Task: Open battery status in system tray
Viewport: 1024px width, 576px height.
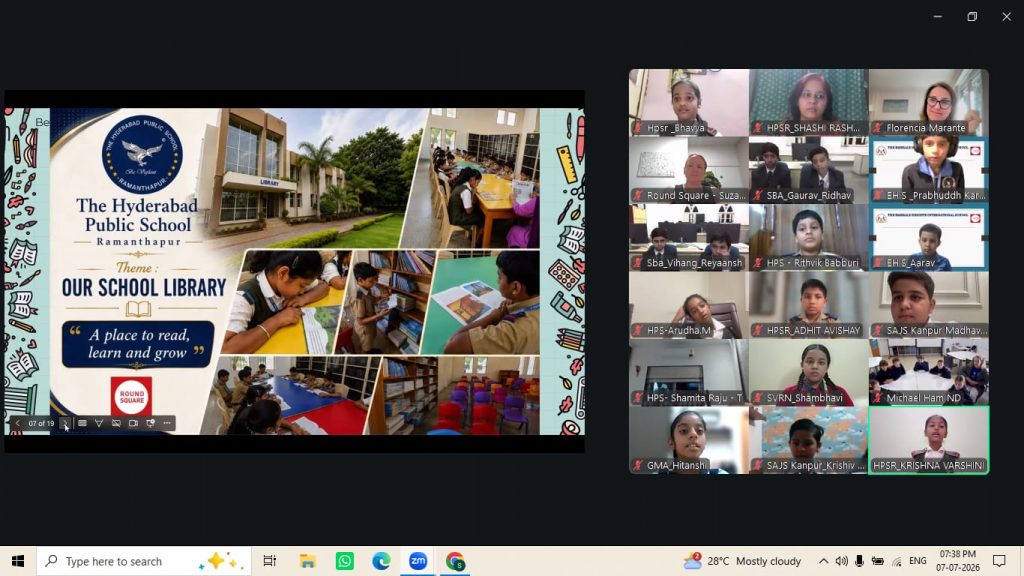Action: tap(878, 561)
